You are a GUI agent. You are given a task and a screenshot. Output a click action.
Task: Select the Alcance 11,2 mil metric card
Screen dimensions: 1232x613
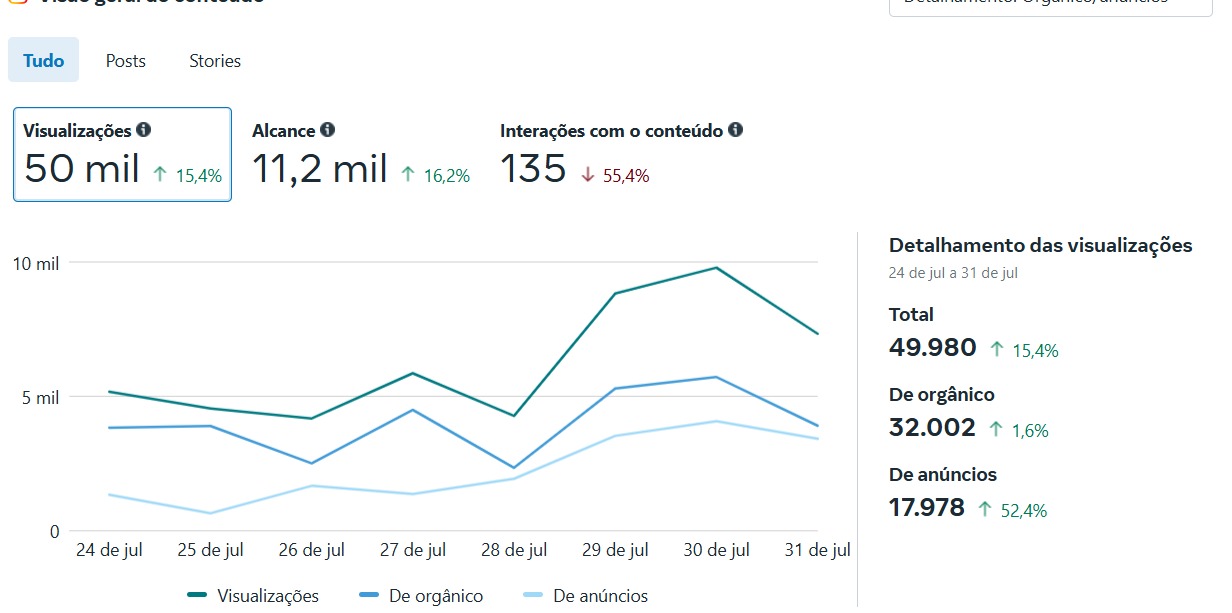(360, 155)
